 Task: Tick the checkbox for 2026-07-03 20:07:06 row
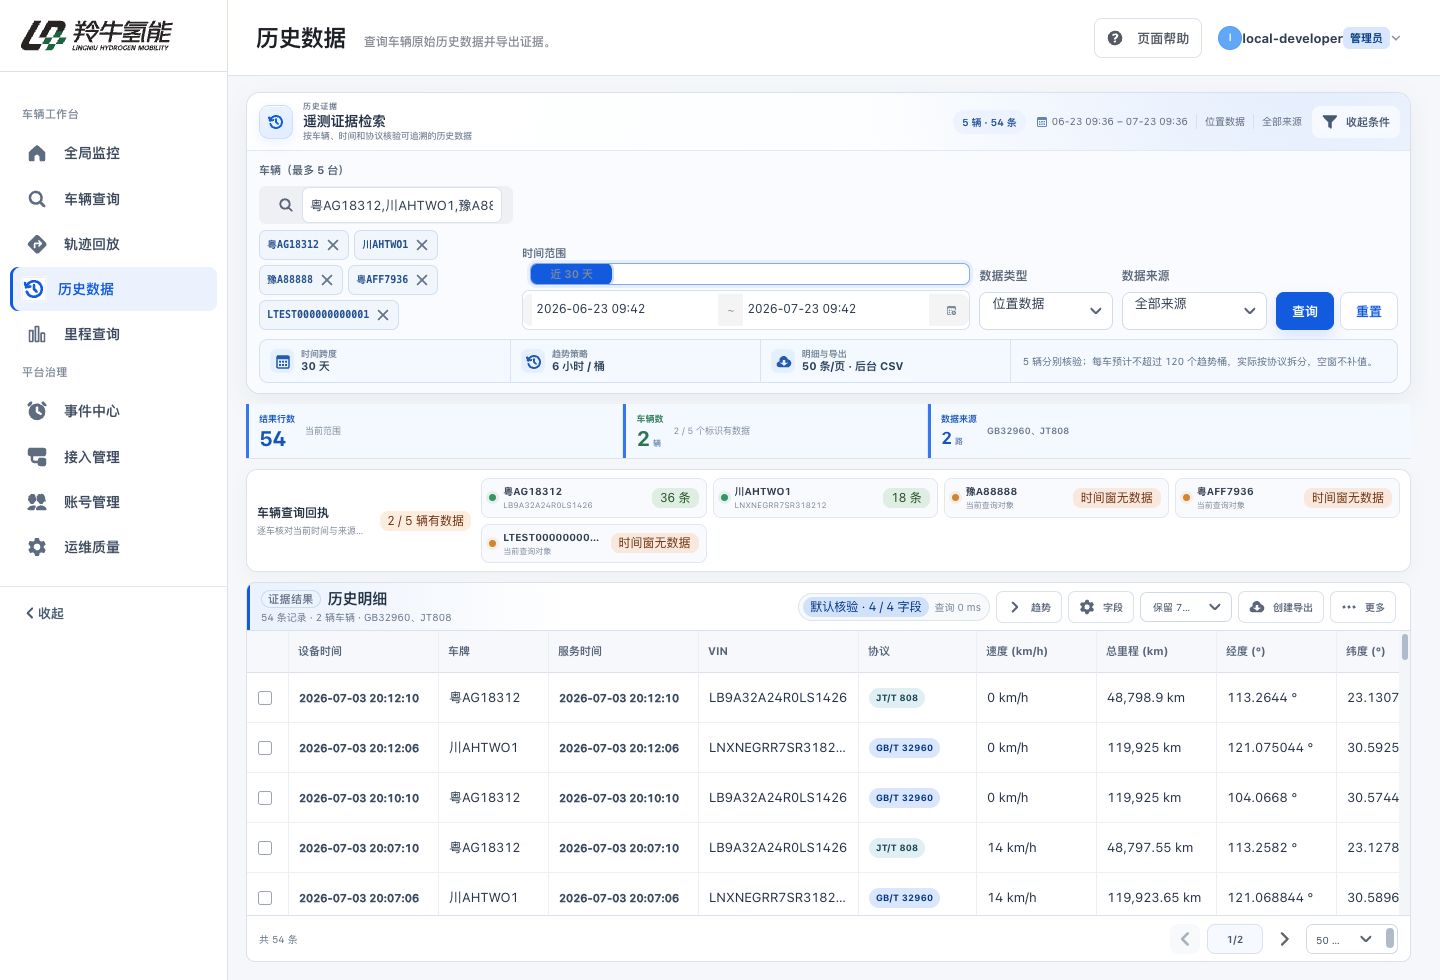click(x=265, y=898)
